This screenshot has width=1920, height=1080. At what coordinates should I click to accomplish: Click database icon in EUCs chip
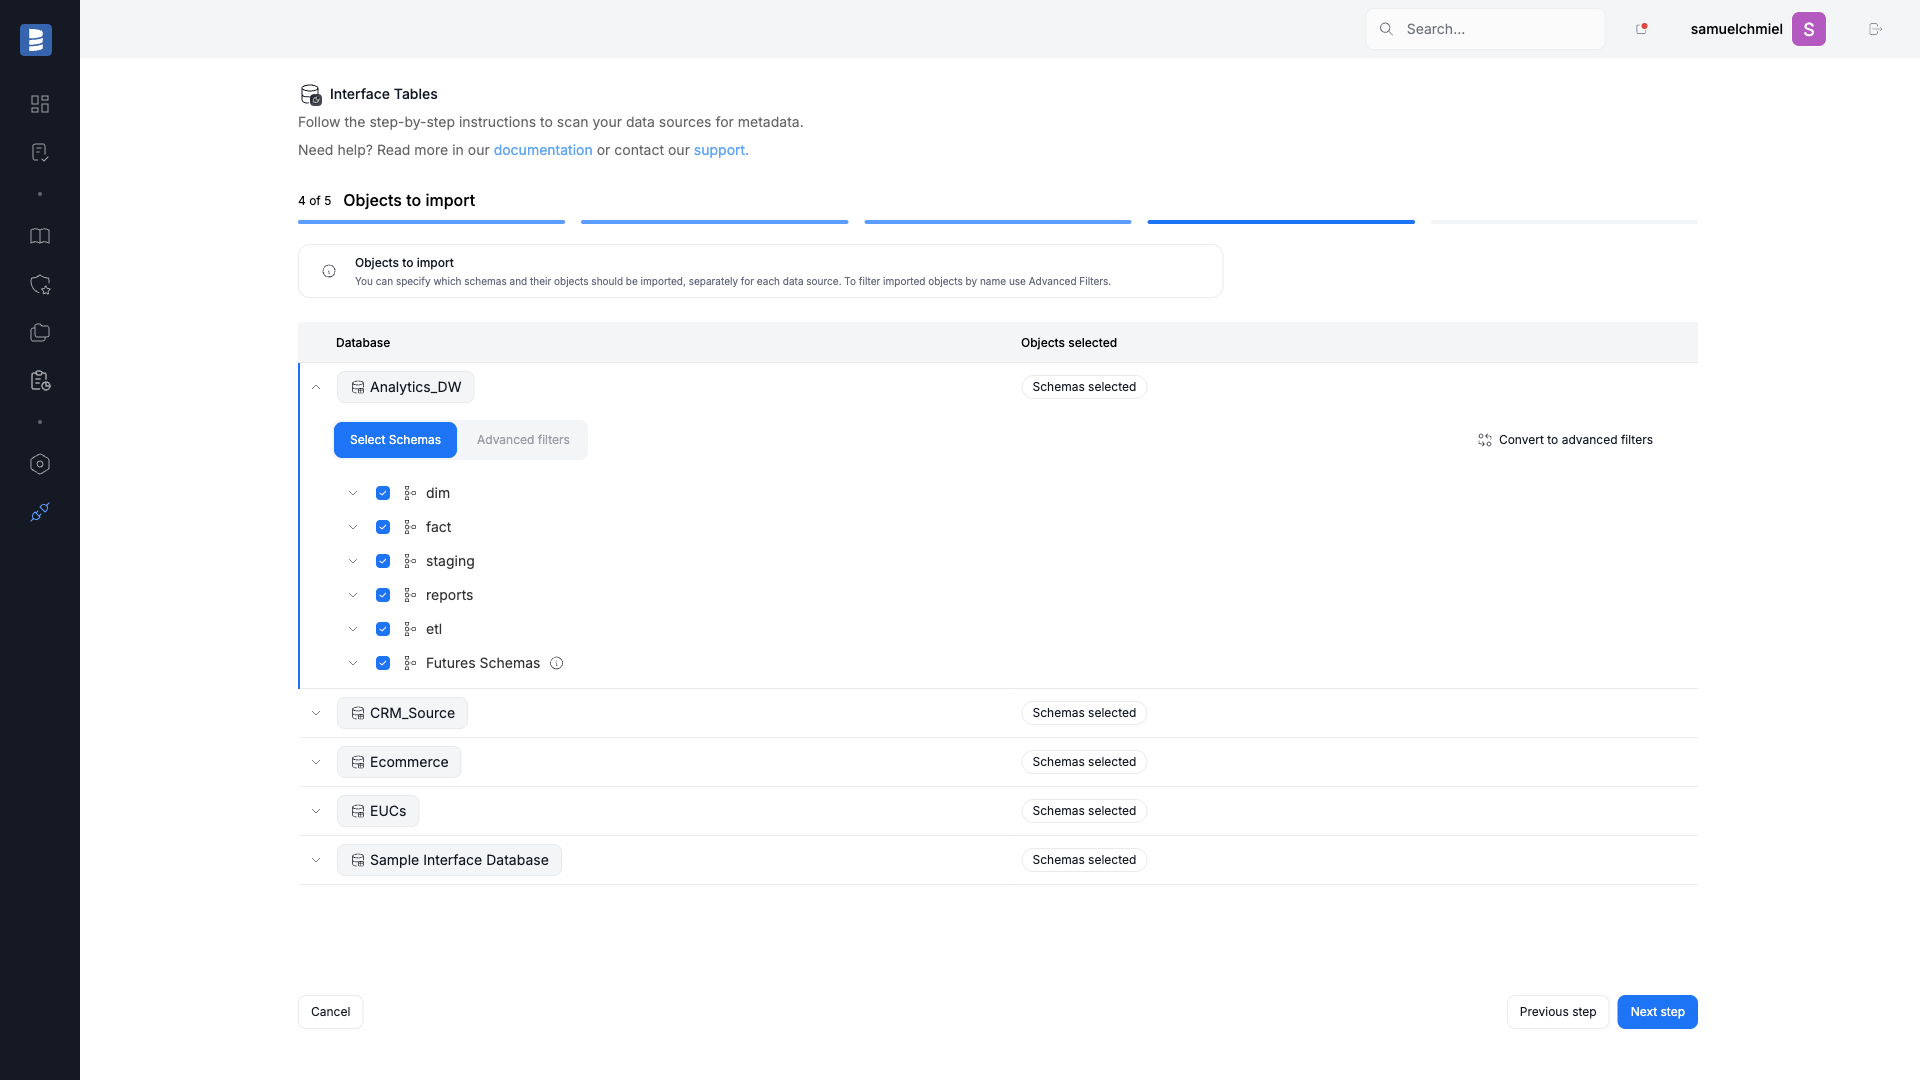358,811
